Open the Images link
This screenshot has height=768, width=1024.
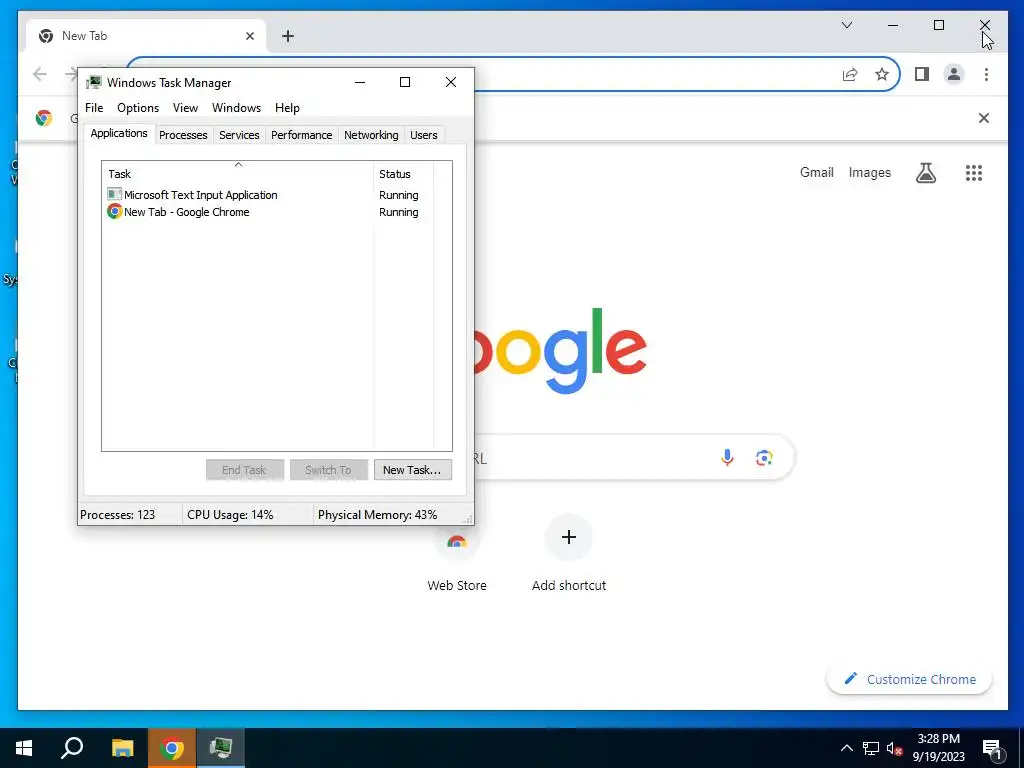pos(870,172)
